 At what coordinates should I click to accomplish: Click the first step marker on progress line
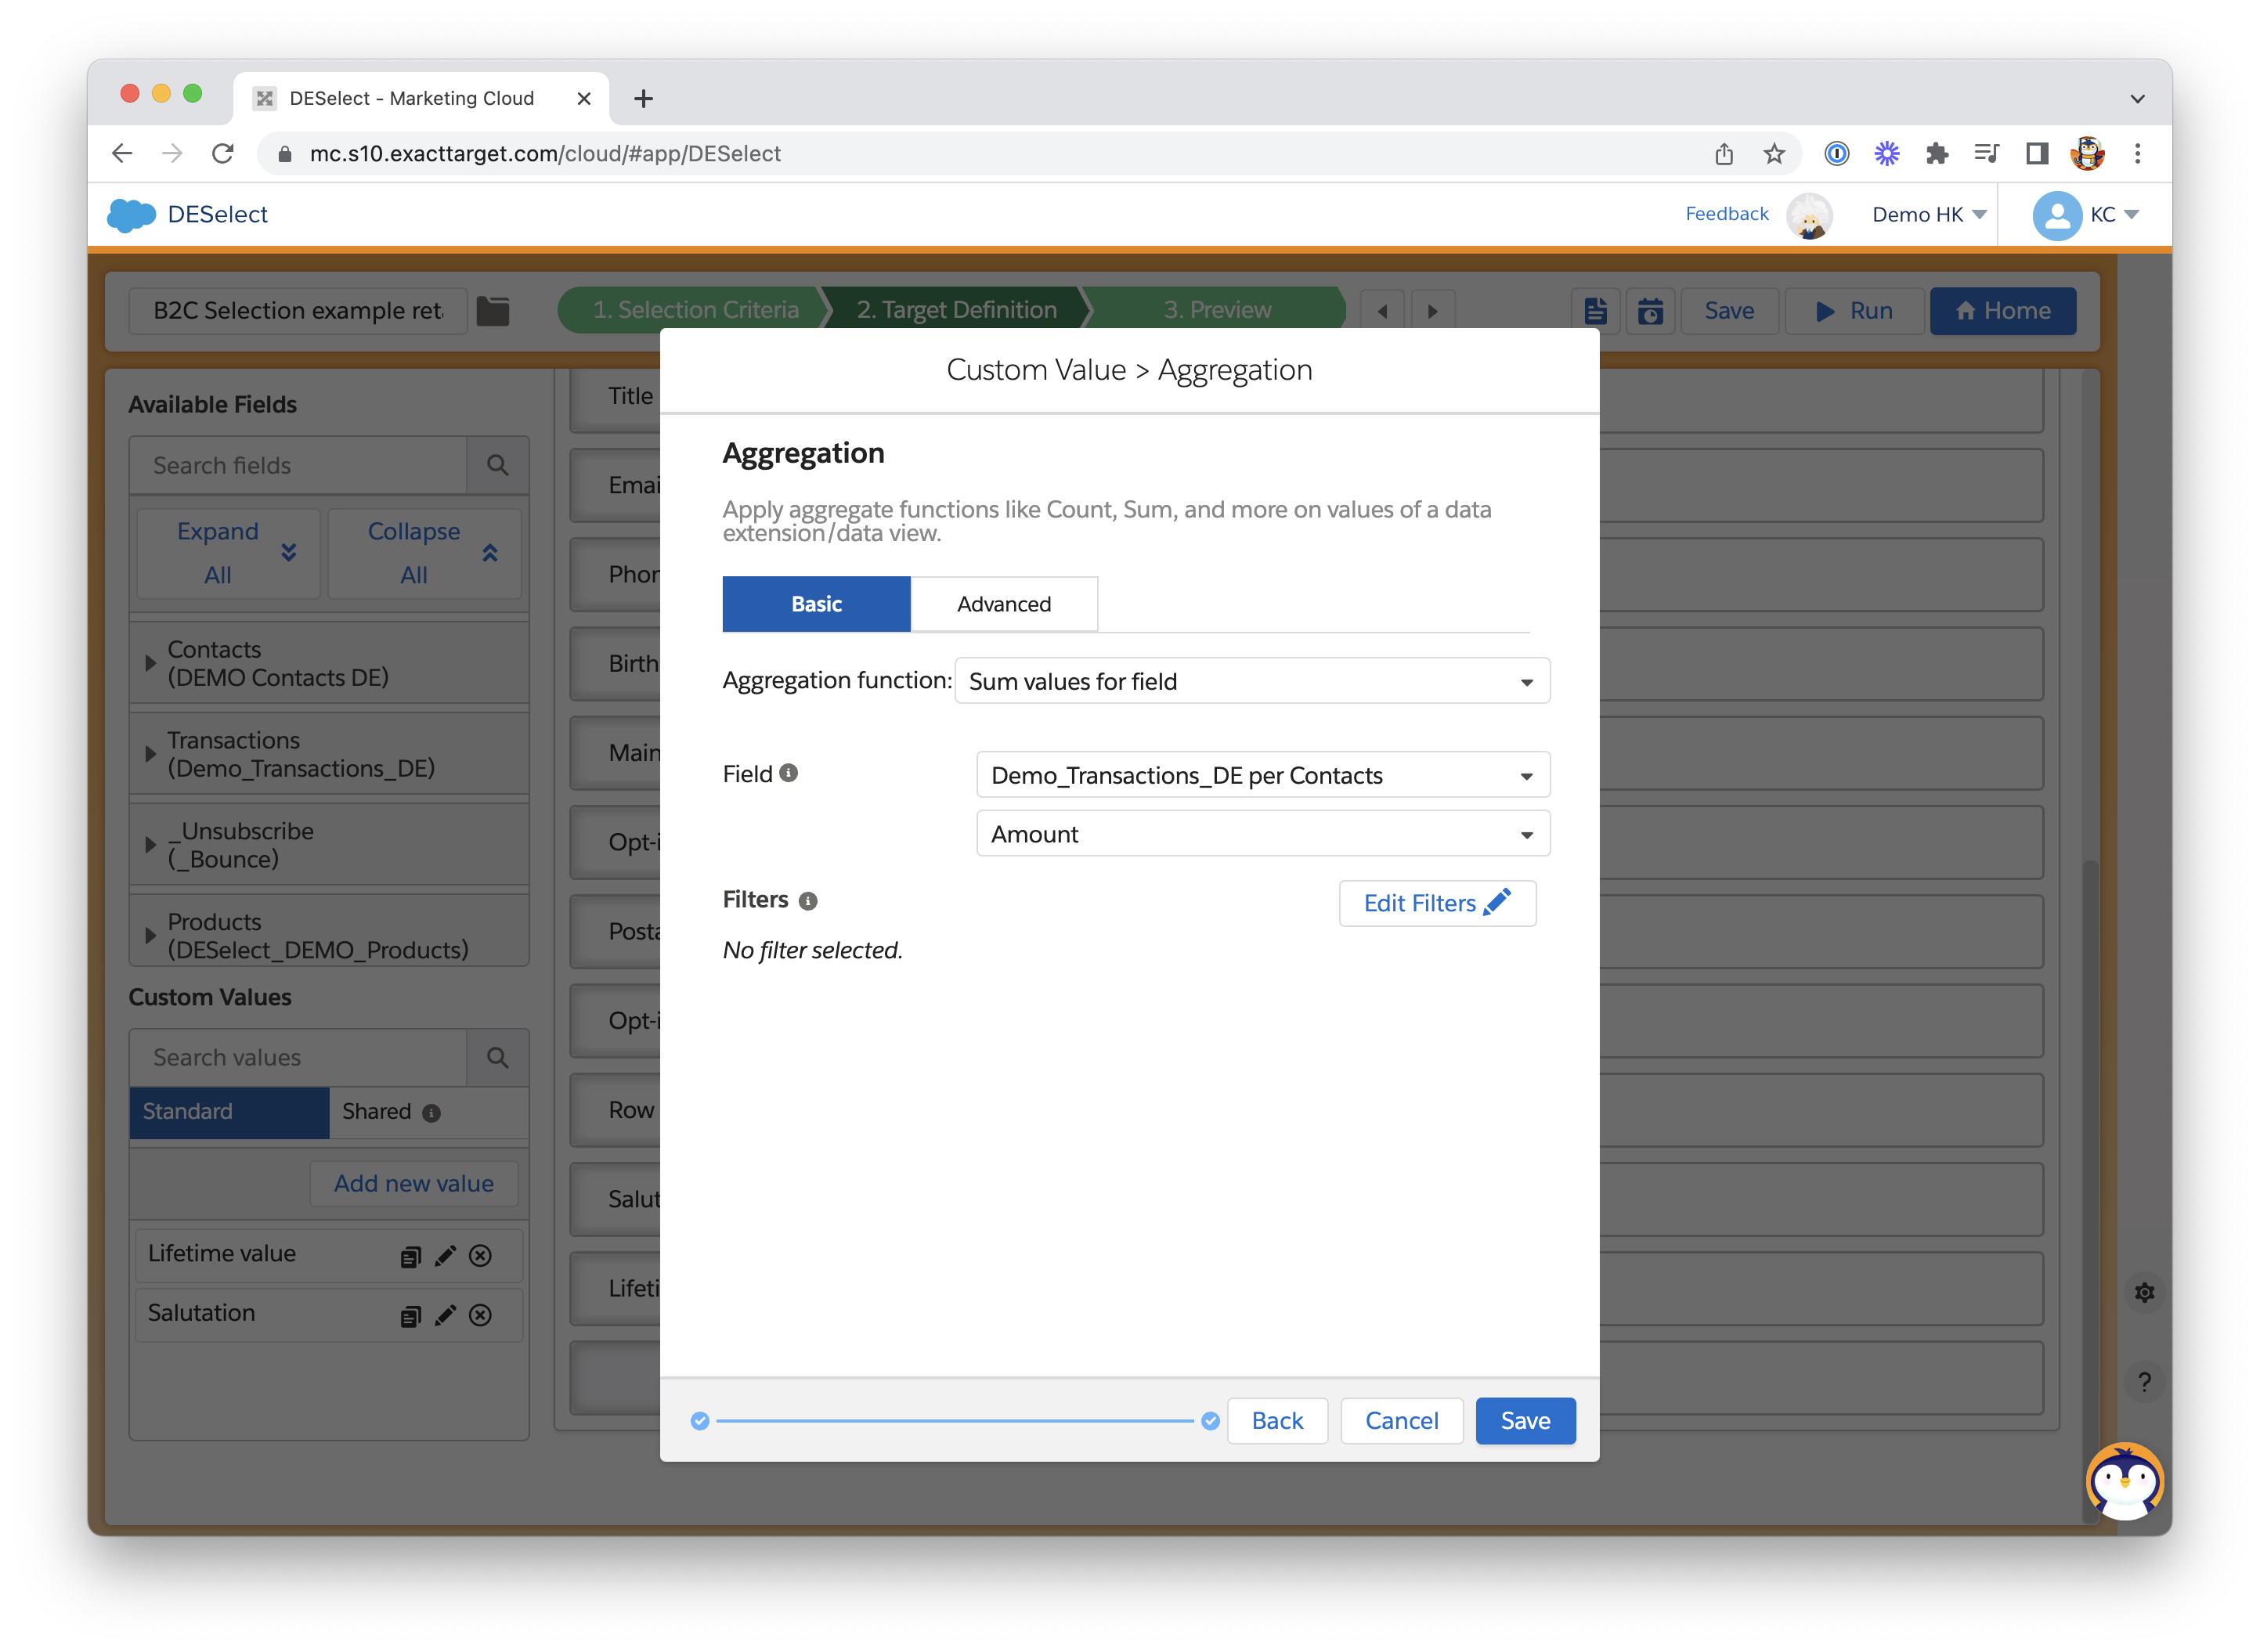pos(700,1420)
